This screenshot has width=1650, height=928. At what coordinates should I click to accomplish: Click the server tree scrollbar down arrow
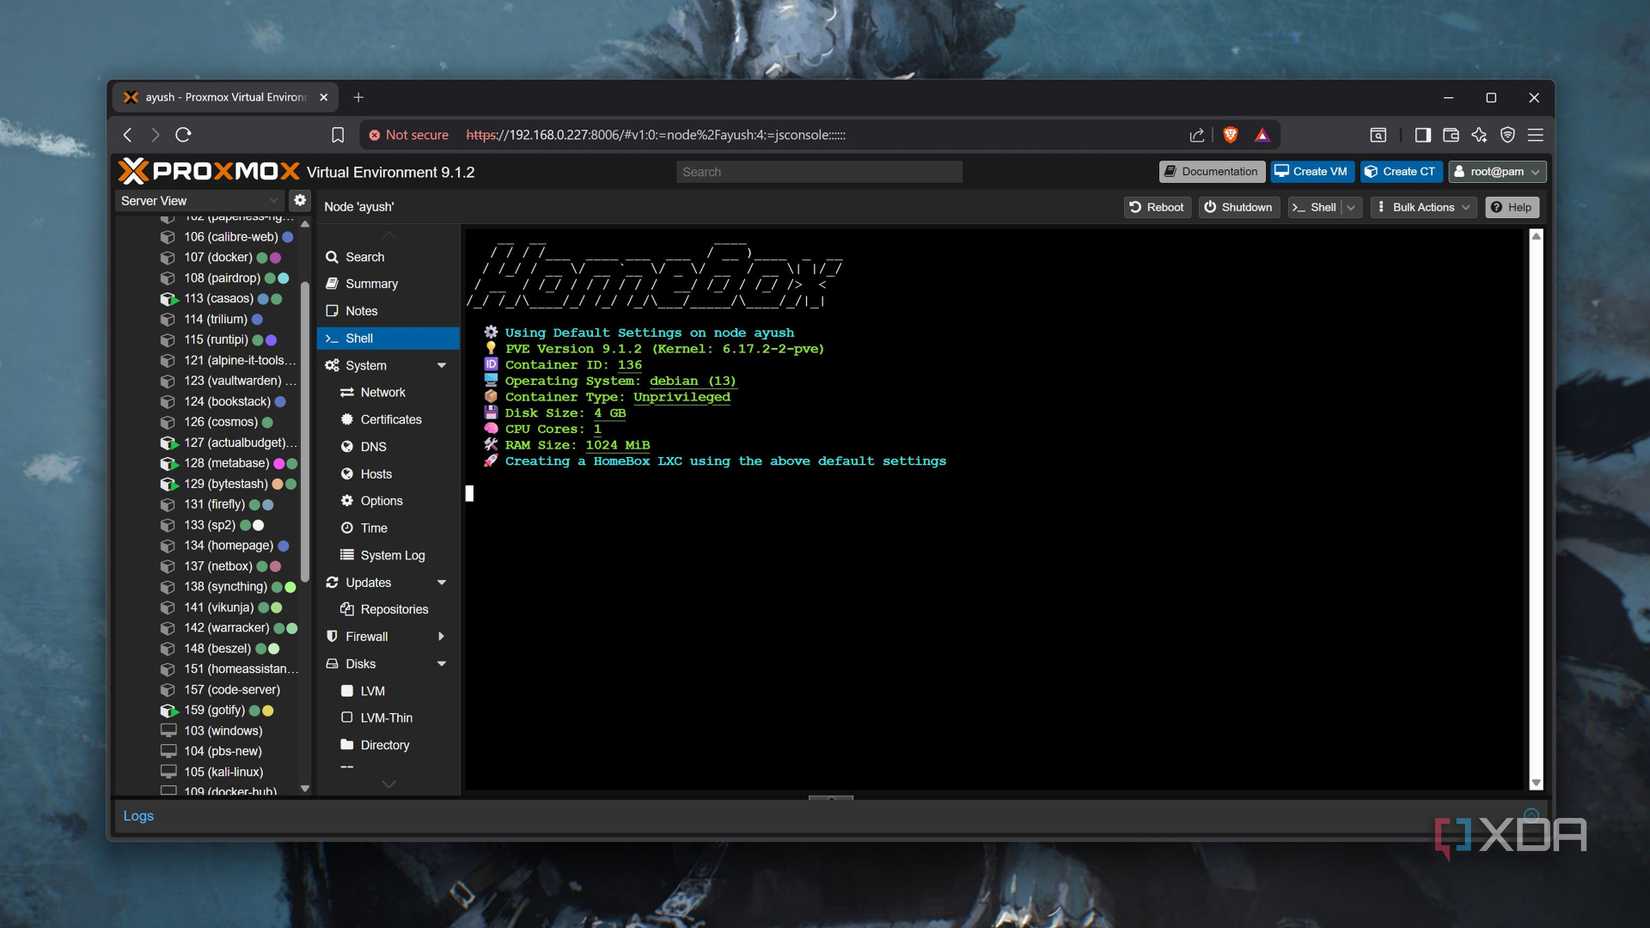[305, 789]
